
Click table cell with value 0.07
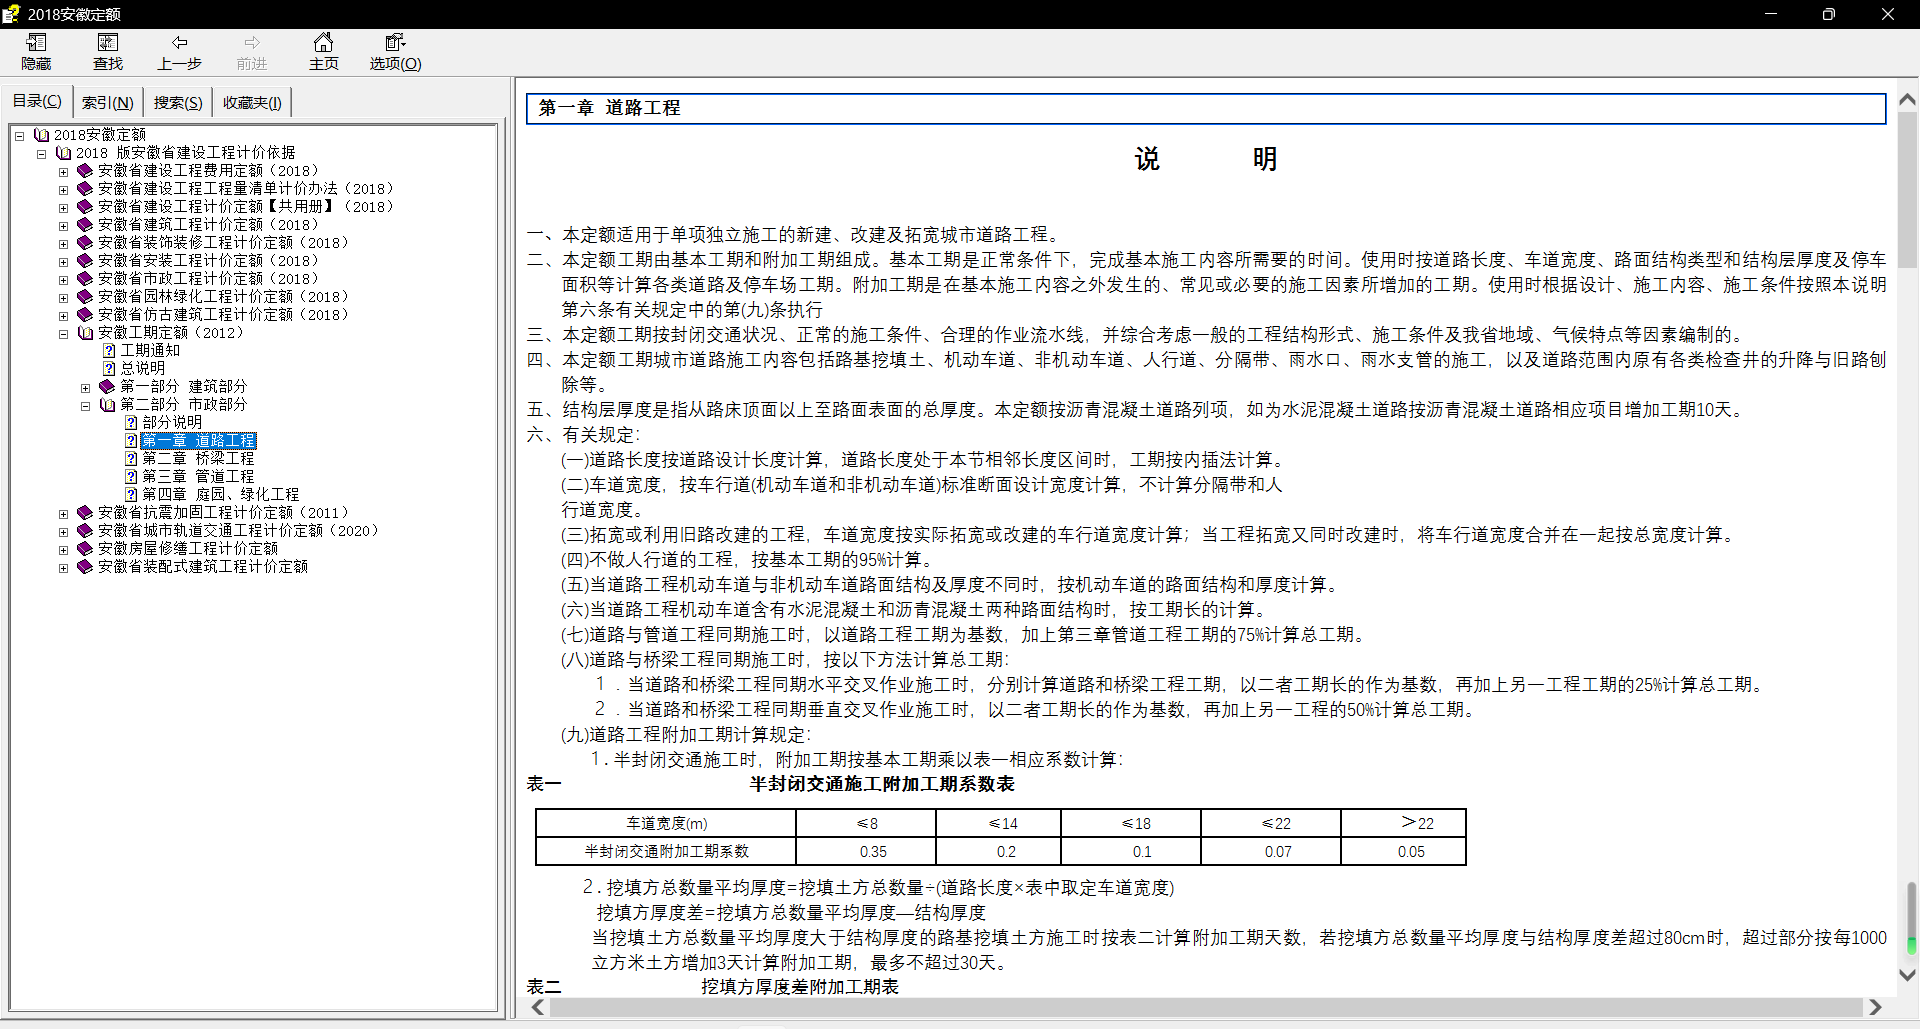click(x=1271, y=851)
